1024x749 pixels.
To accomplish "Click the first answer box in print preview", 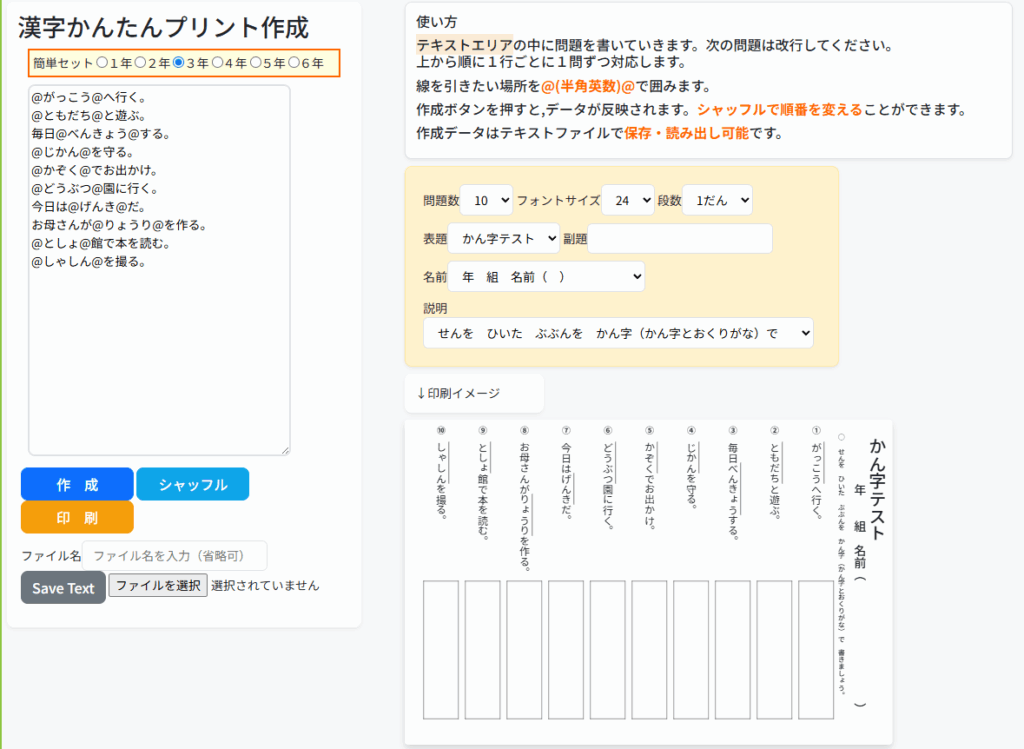I will tap(816, 649).
